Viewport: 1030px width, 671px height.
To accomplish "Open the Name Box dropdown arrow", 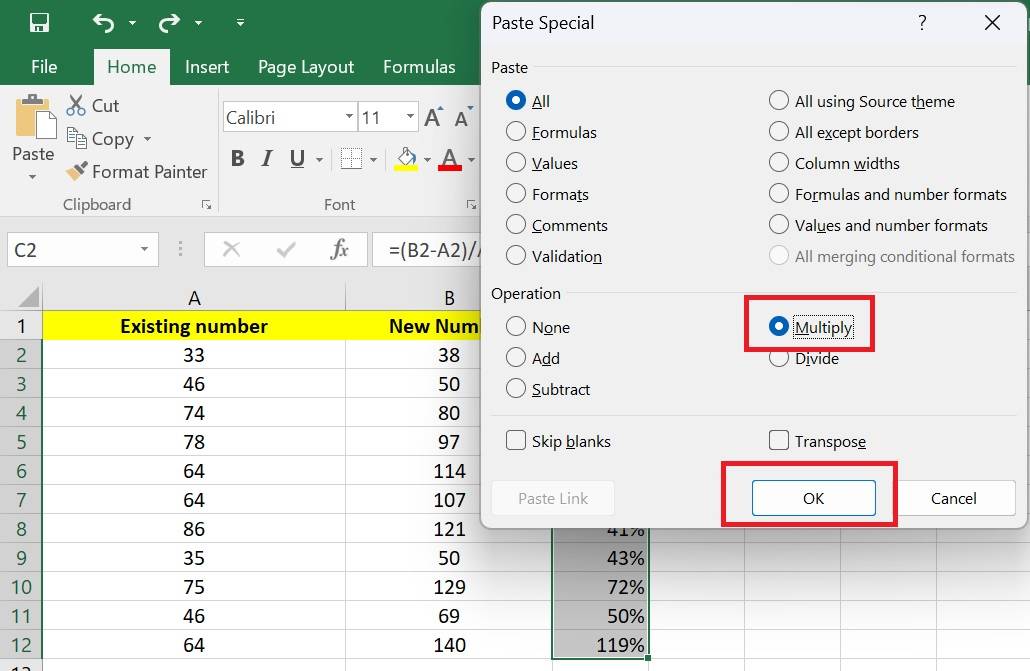I will click(x=144, y=250).
